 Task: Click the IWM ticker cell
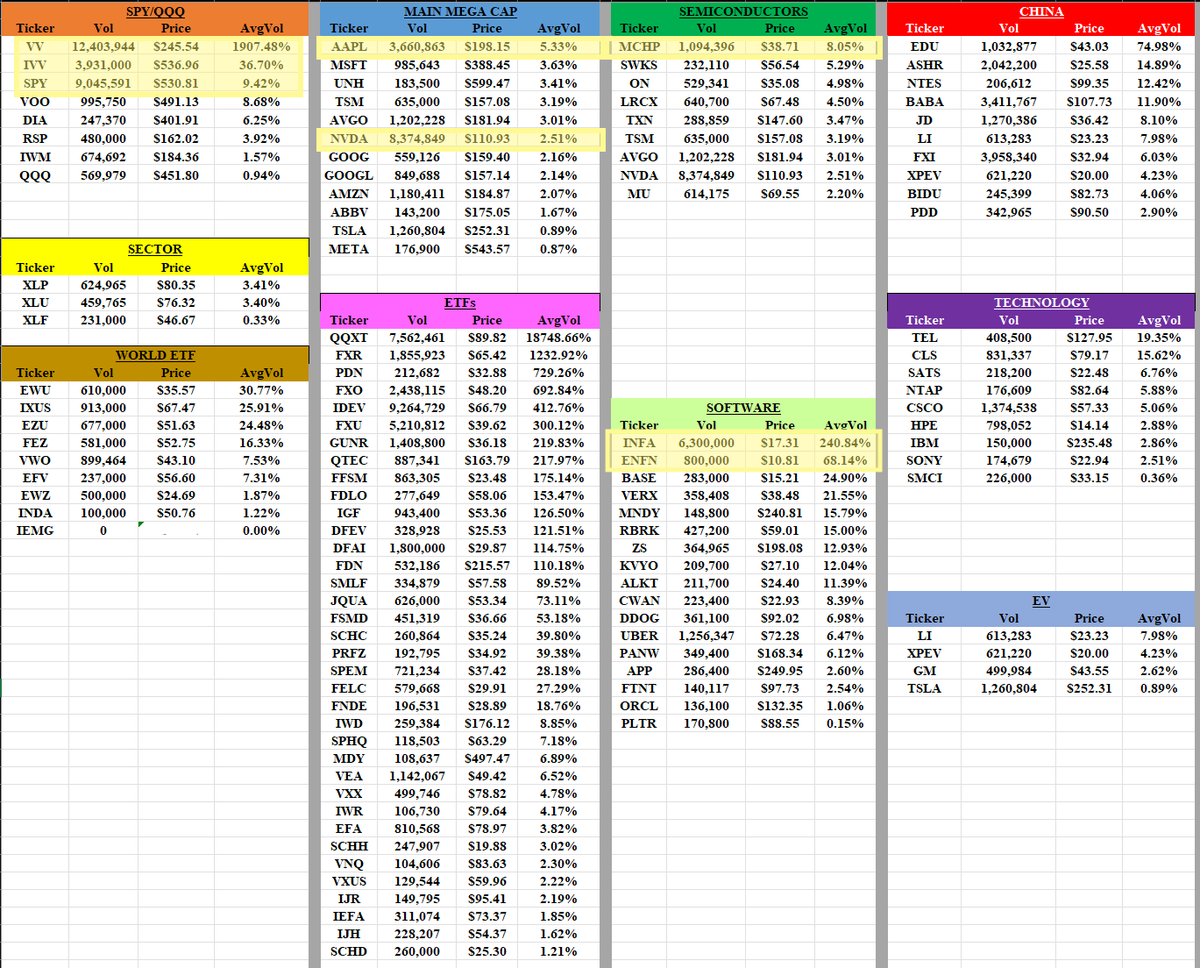point(36,157)
